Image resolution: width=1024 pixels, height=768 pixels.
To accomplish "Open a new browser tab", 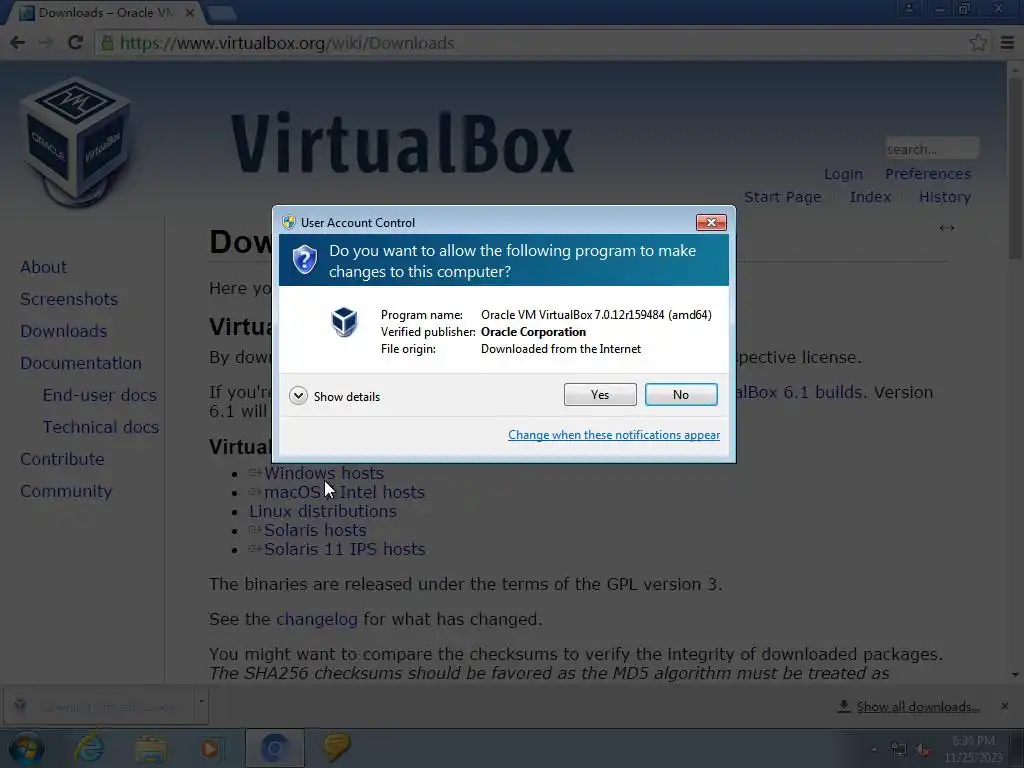I will coord(222,13).
